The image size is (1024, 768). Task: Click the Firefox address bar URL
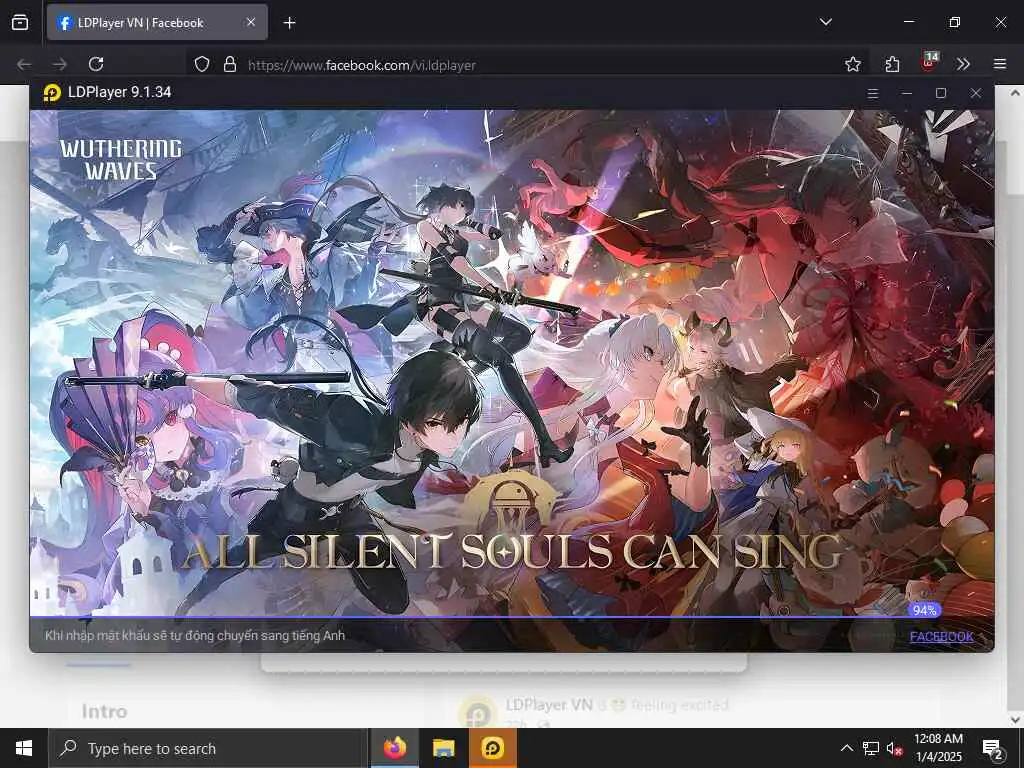(361, 65)
